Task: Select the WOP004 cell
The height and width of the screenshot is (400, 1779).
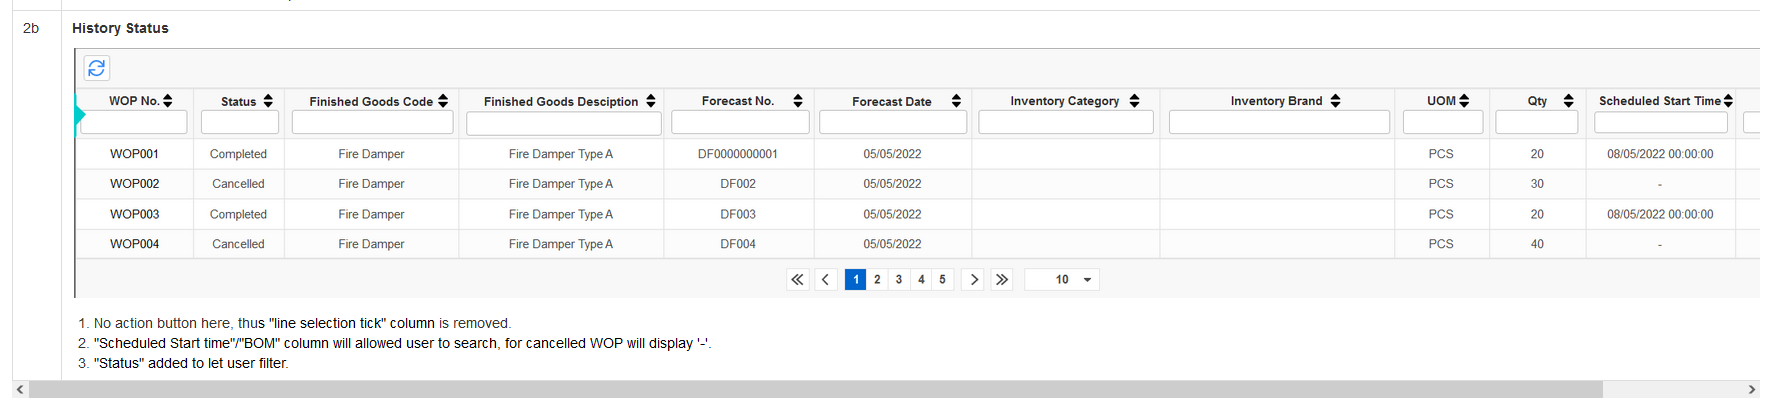Action: pos(134,244)
